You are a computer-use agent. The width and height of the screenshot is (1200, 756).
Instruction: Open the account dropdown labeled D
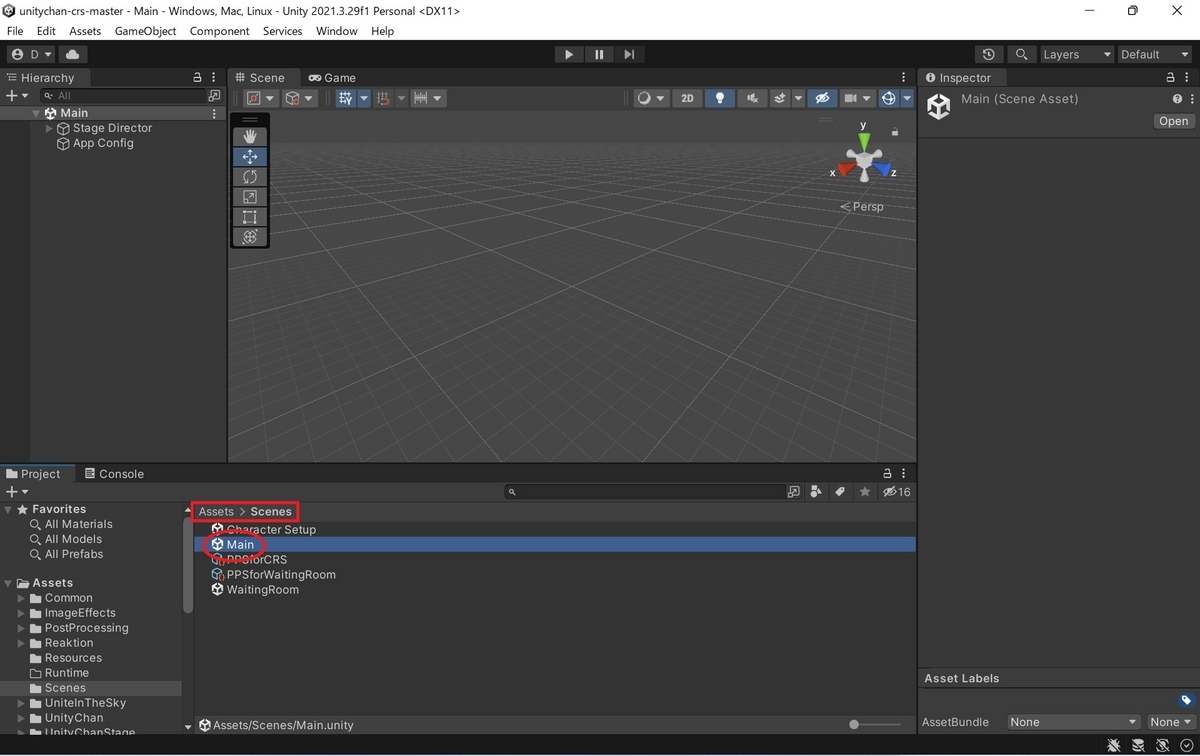(32, 54)
